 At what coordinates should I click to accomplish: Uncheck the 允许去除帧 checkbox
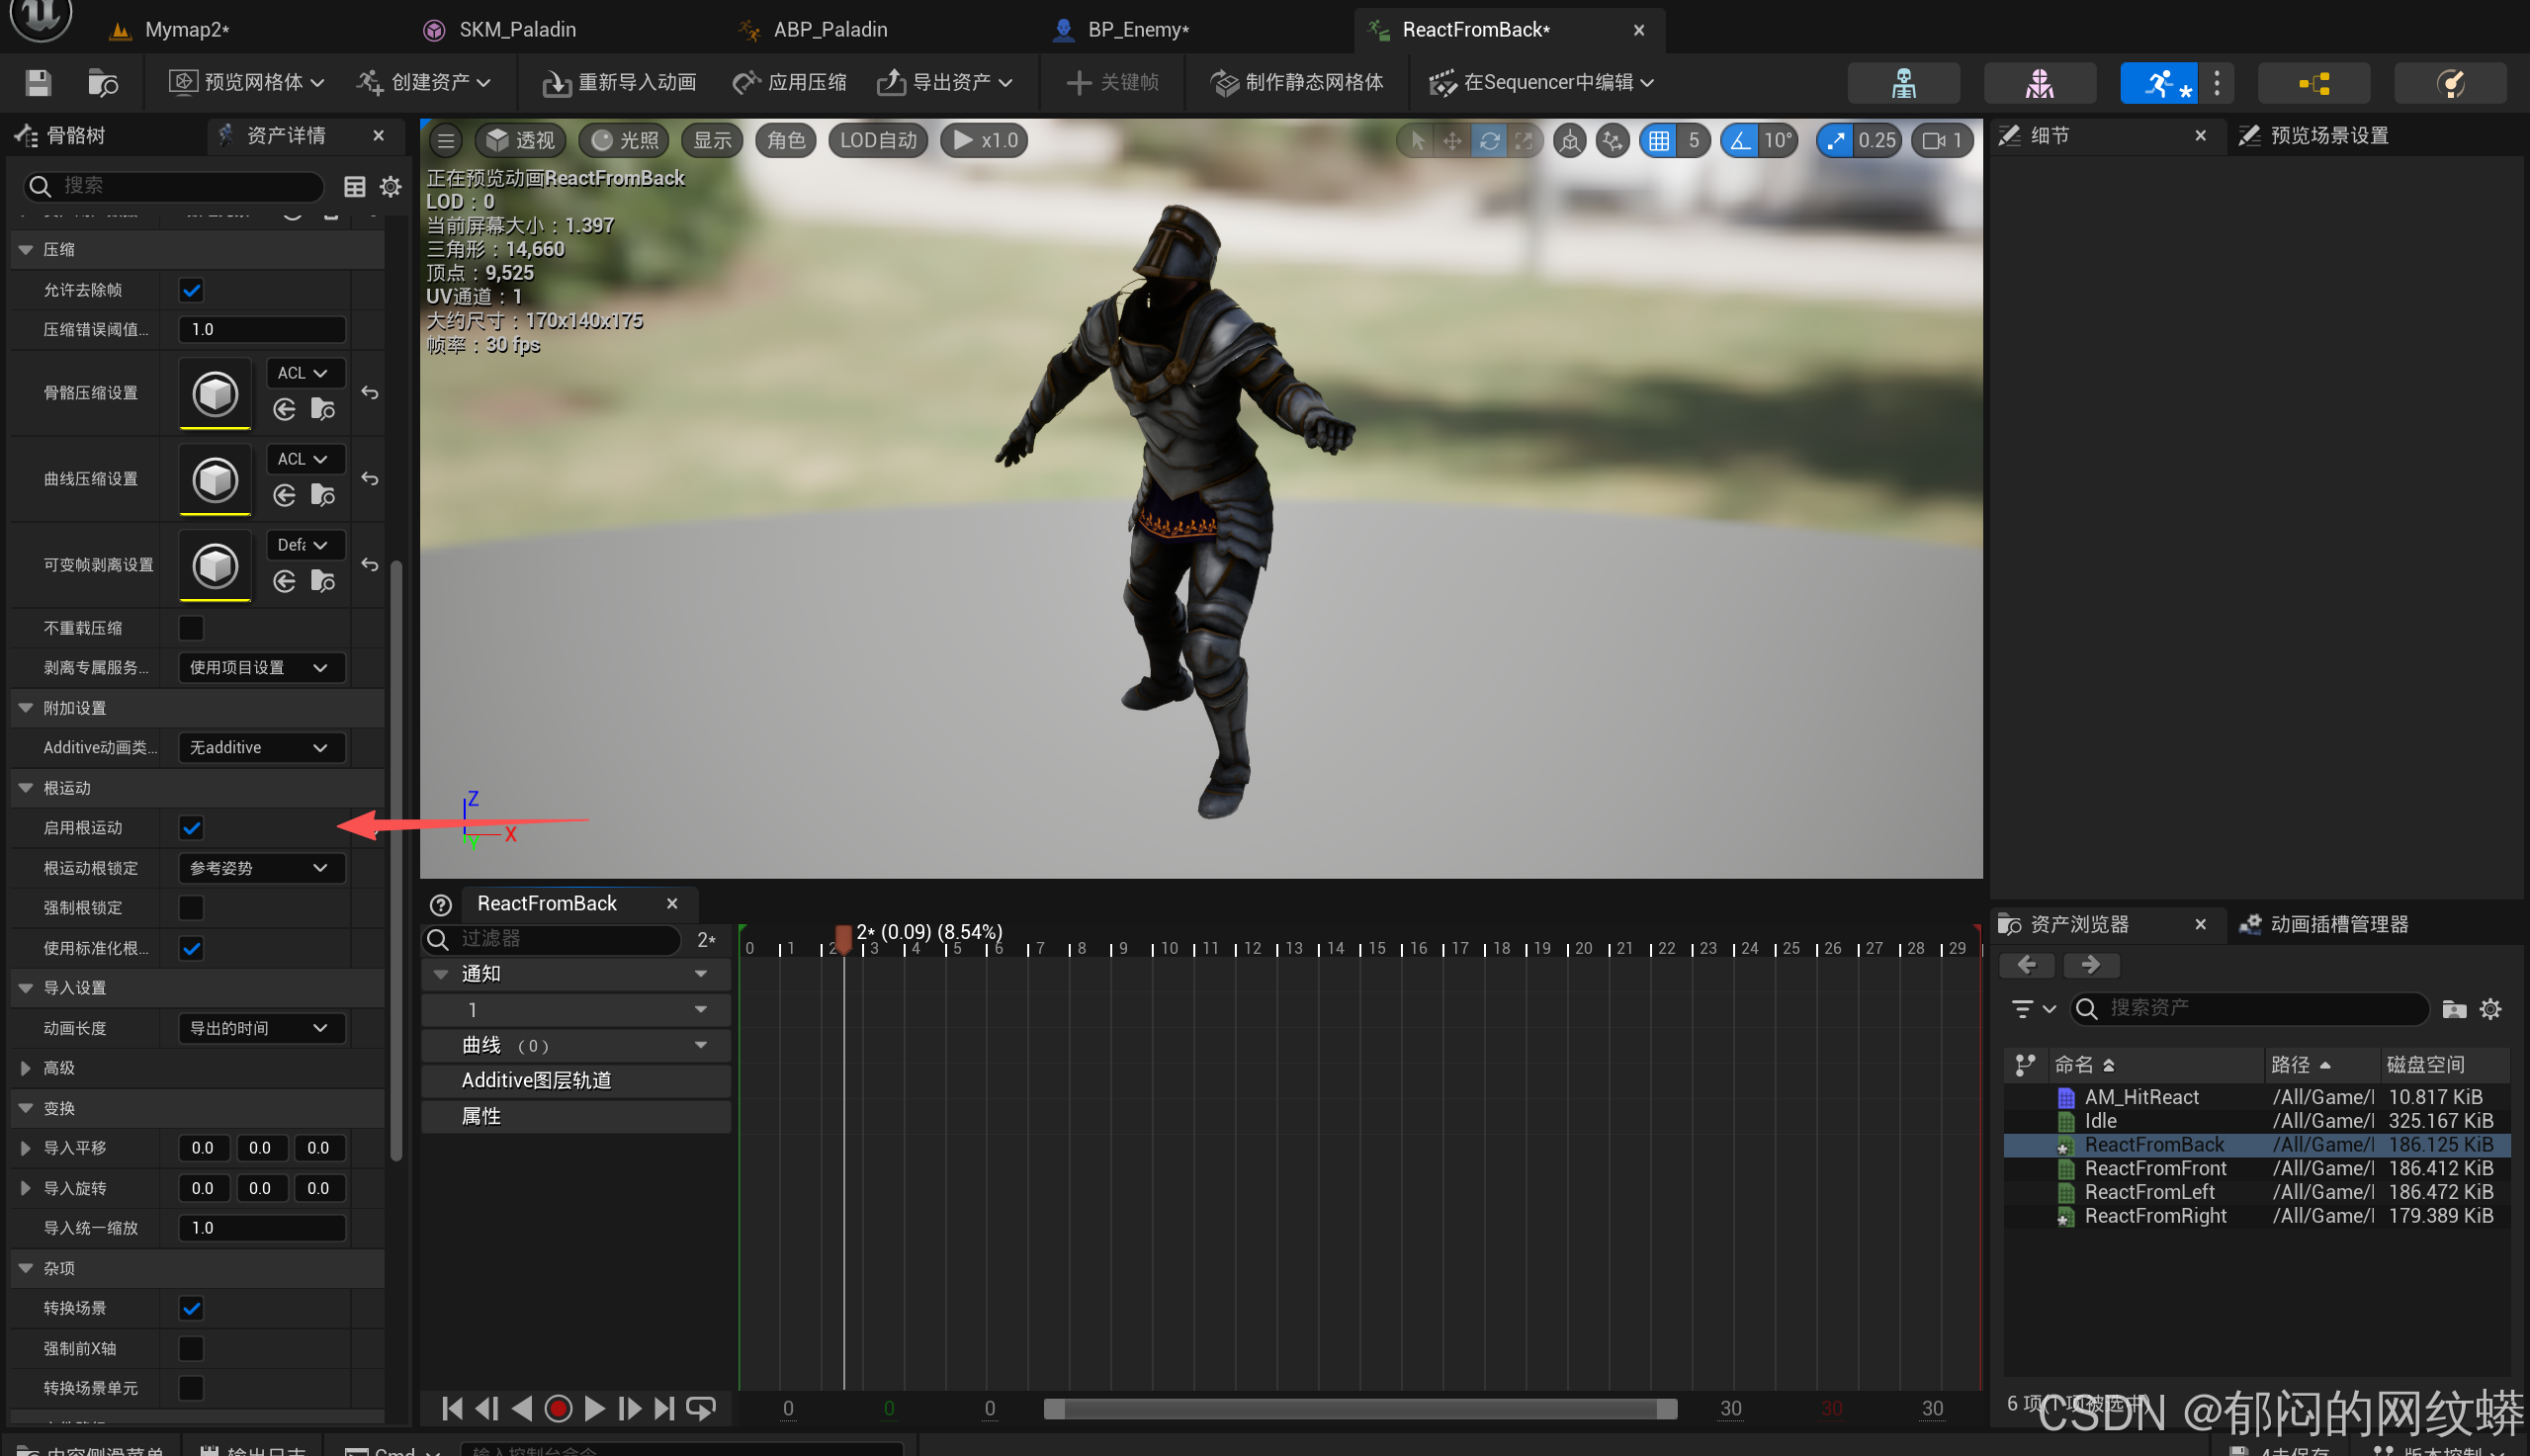pos(191,290)
